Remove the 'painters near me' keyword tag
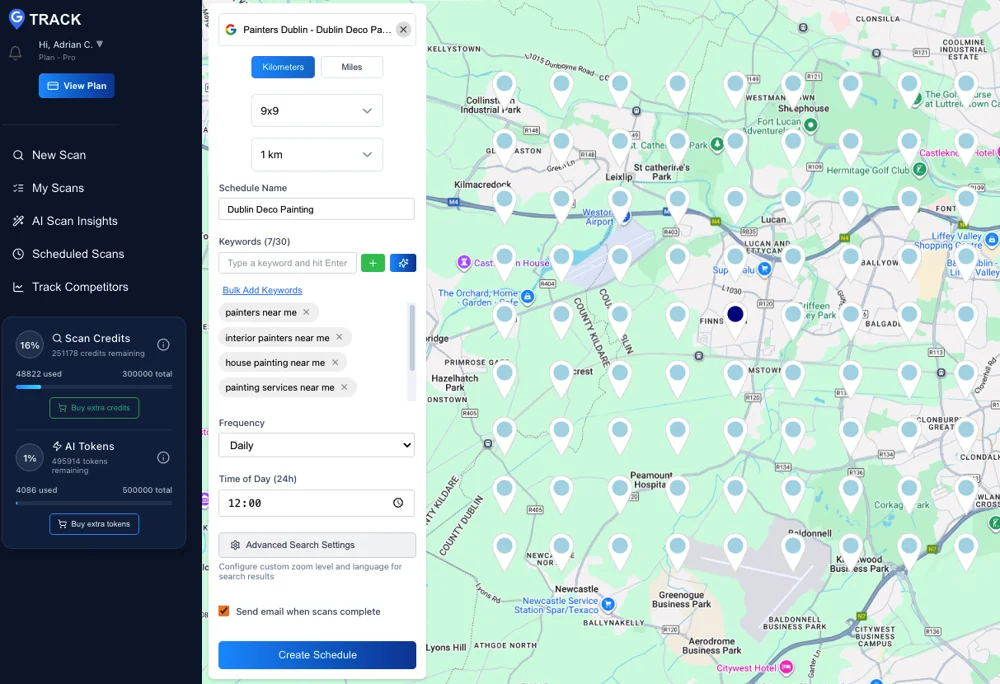This screenshot has width=1000, height=684. [x=306, y=313]
